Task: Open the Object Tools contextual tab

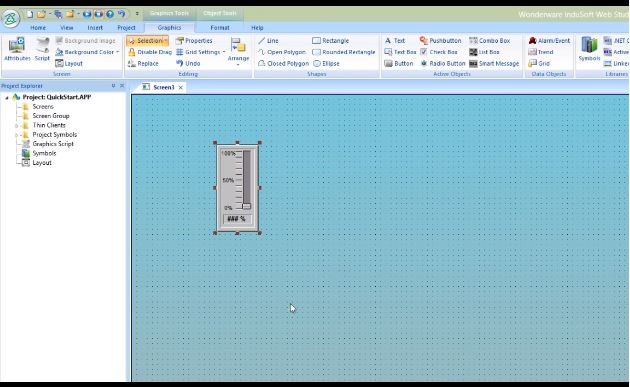Action: (x=219, y=13)
